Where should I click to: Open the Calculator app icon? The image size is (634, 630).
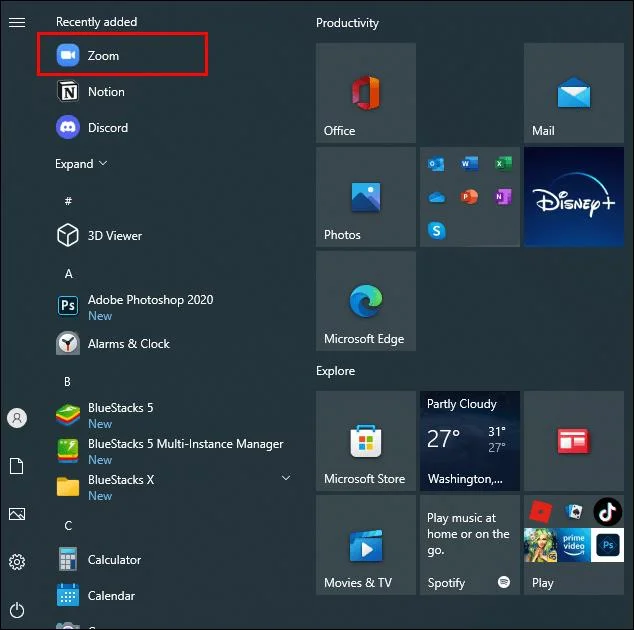tap(68, 559)
